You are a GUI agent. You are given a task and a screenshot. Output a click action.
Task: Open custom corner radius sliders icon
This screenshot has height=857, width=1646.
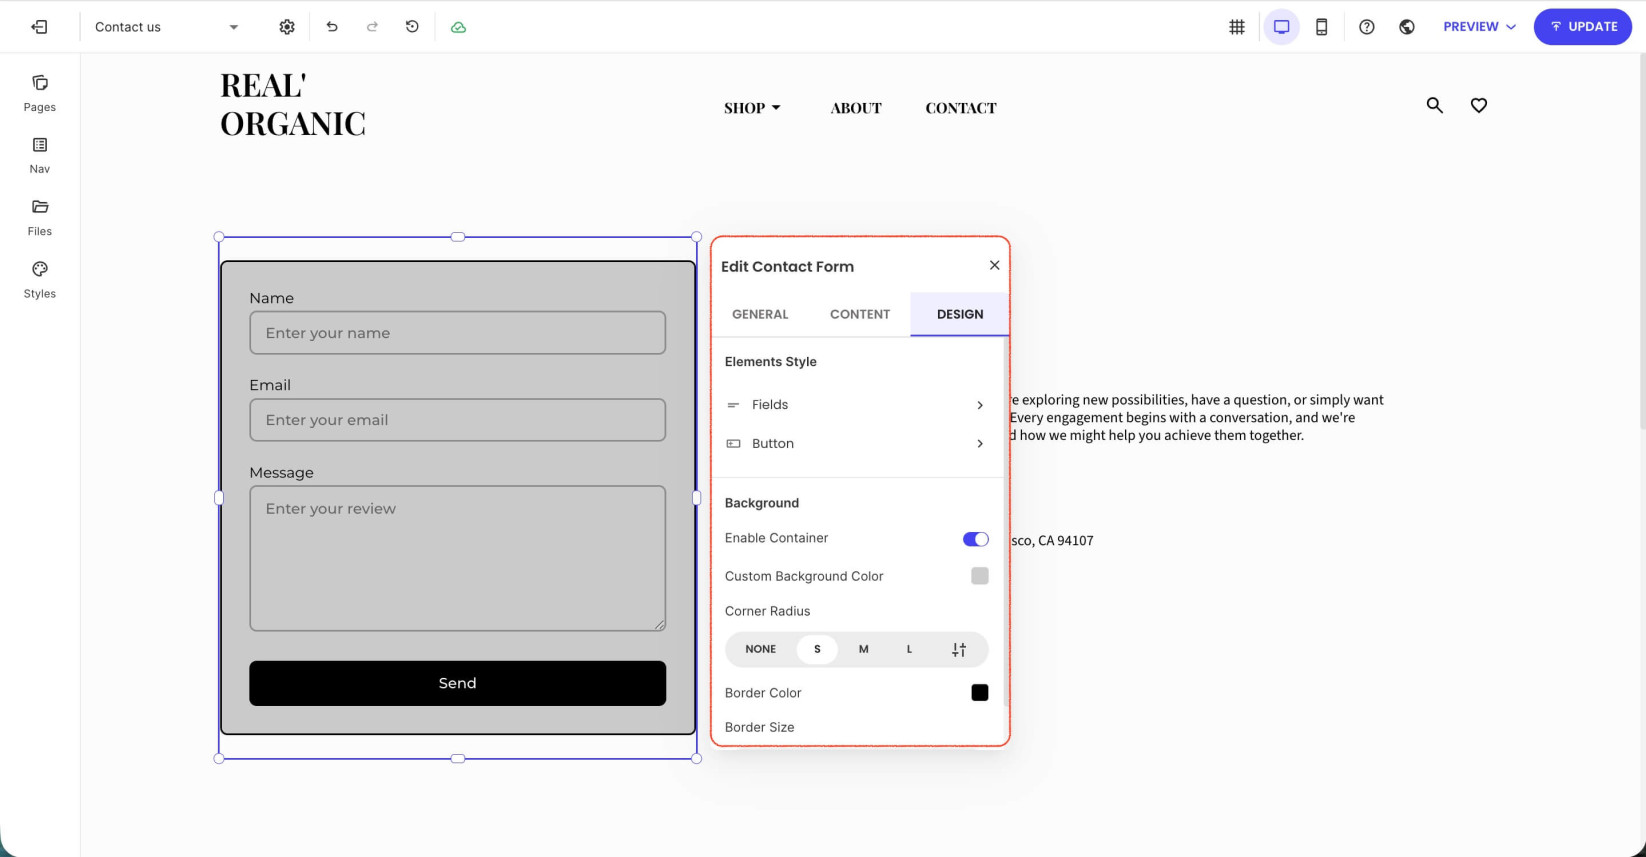pos(959,650)
